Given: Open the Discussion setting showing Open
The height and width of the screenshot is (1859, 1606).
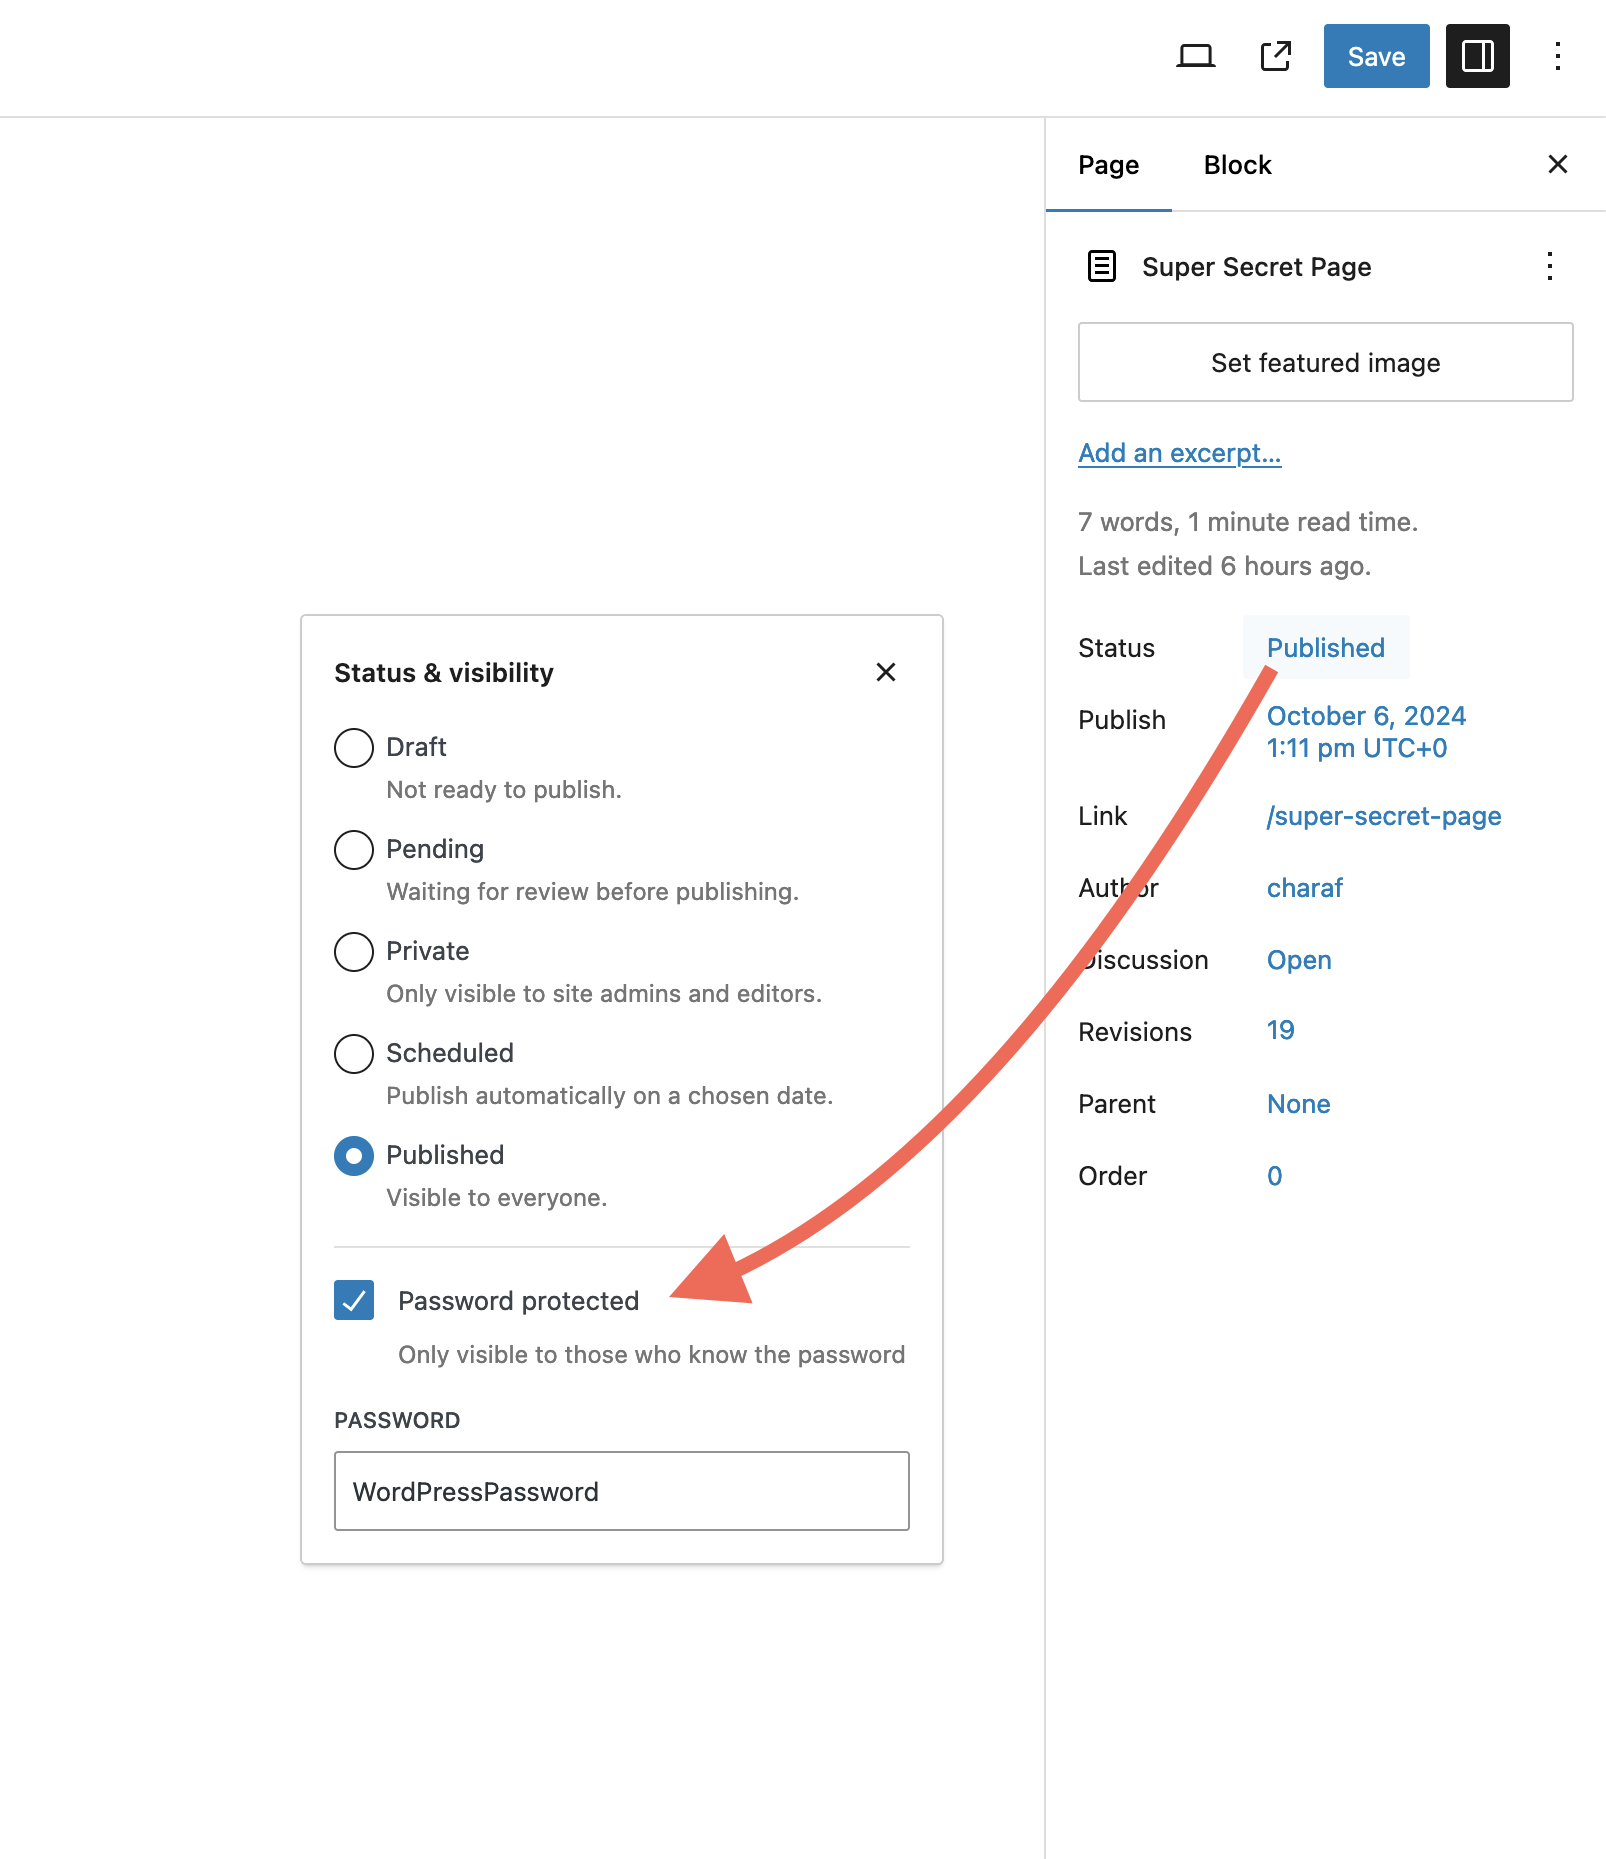Looking at the screenshot, I should [1298, 960].
